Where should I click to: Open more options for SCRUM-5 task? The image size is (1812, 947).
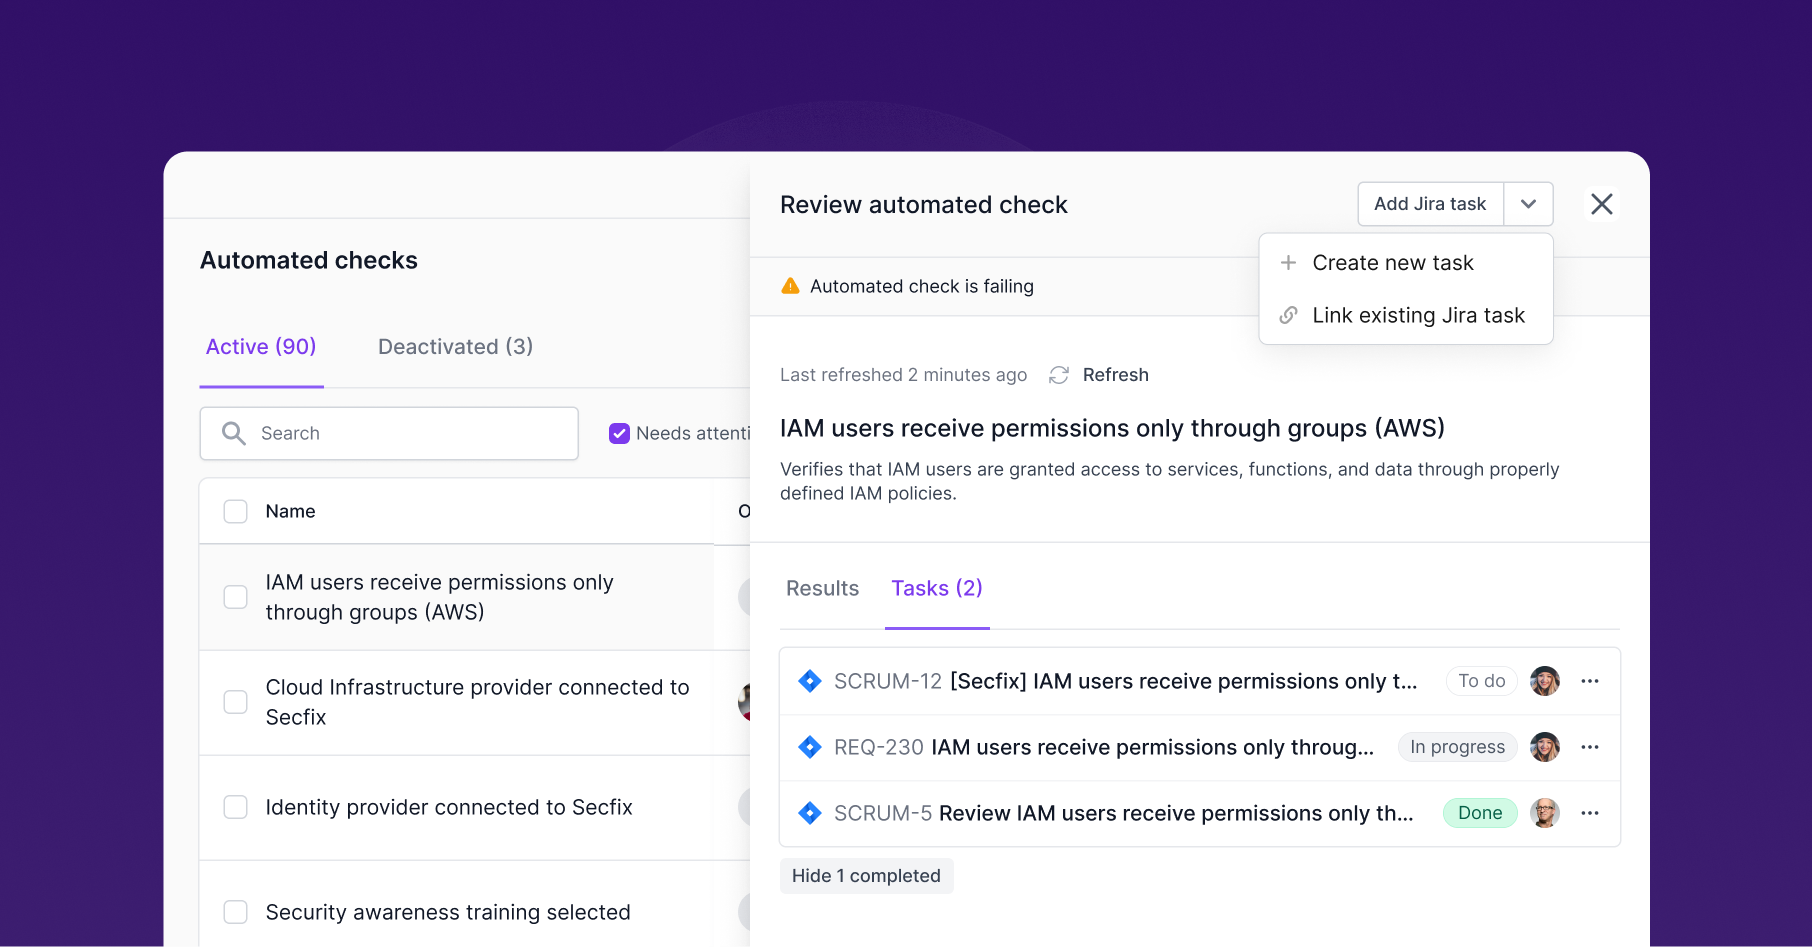click(1590, 813)
